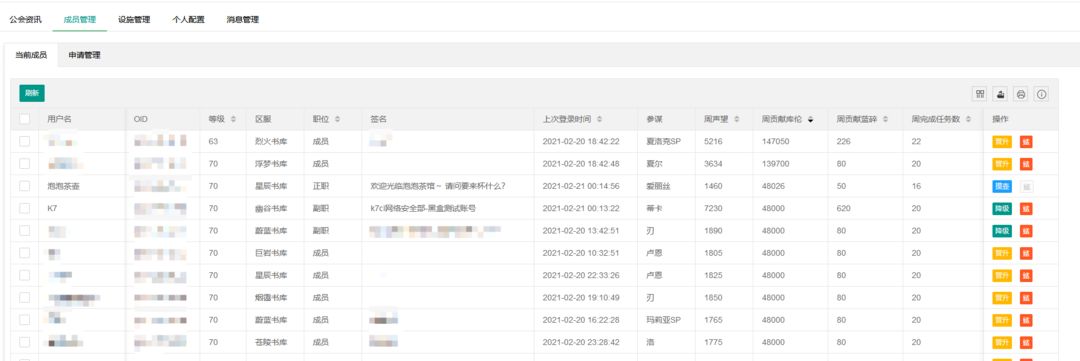Switch to the 申请管理 tab
The image size is (1080, 361).
[x=85, y=55]
